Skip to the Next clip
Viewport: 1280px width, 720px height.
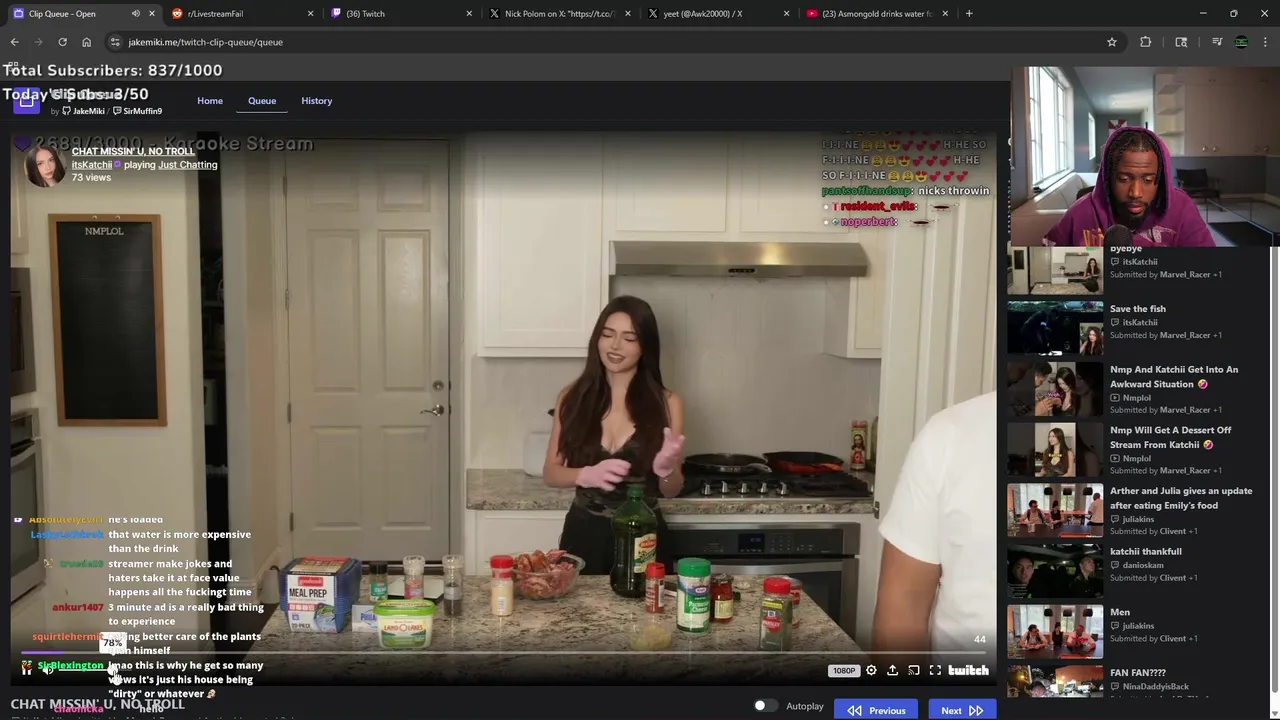tap(962, 710)
